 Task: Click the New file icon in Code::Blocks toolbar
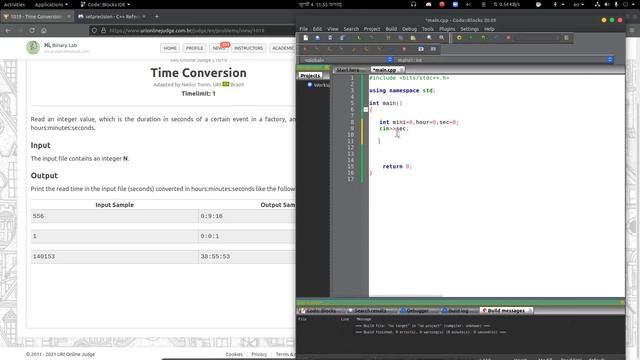pos(305,38)
